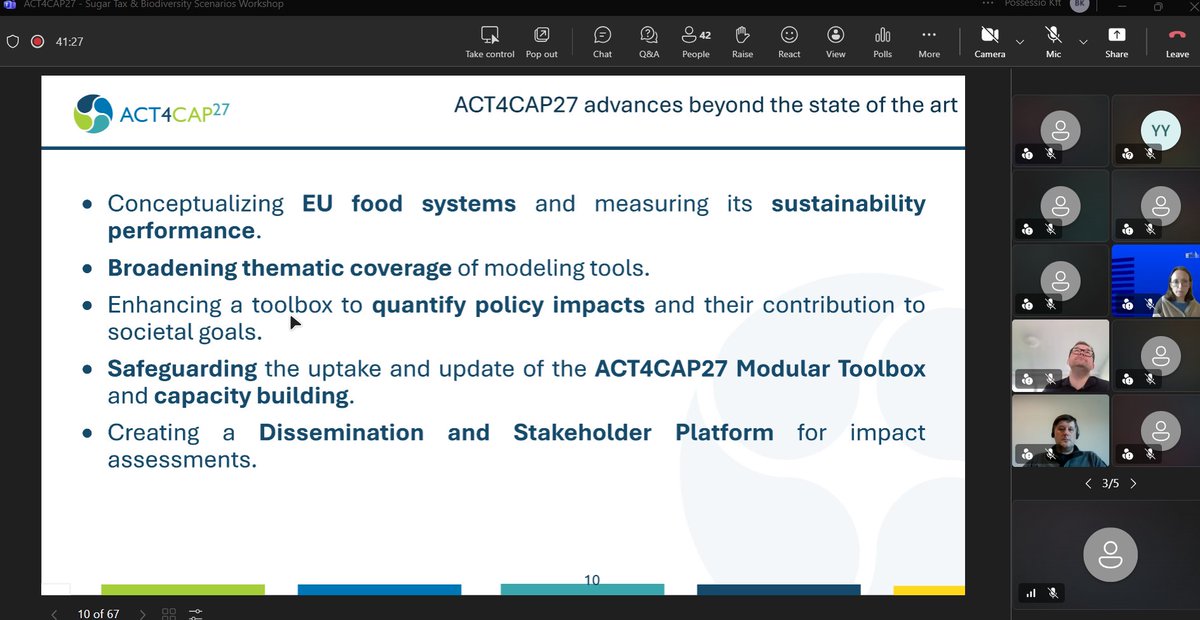1200x620 pixels.
Task: Click 'capacity building' in the slide
Action: pyautogui.click(x=252, y=395)
